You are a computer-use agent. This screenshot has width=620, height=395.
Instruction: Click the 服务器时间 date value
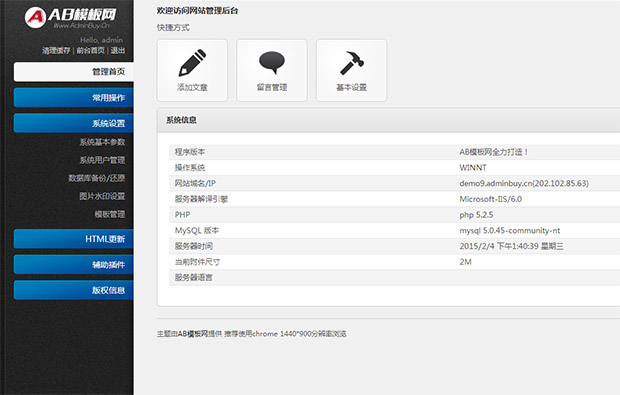pos(511,246)
